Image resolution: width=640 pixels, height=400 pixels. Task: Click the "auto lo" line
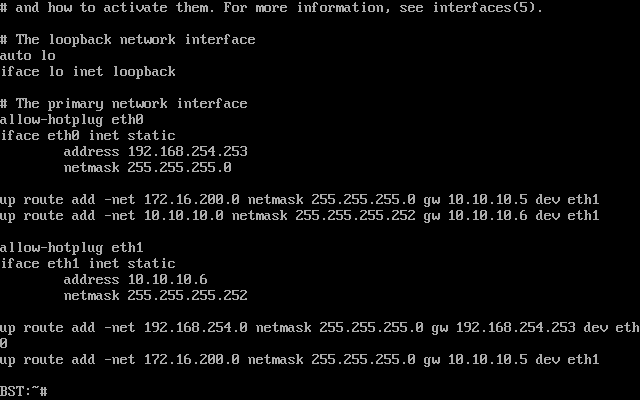tap(28, 56)
